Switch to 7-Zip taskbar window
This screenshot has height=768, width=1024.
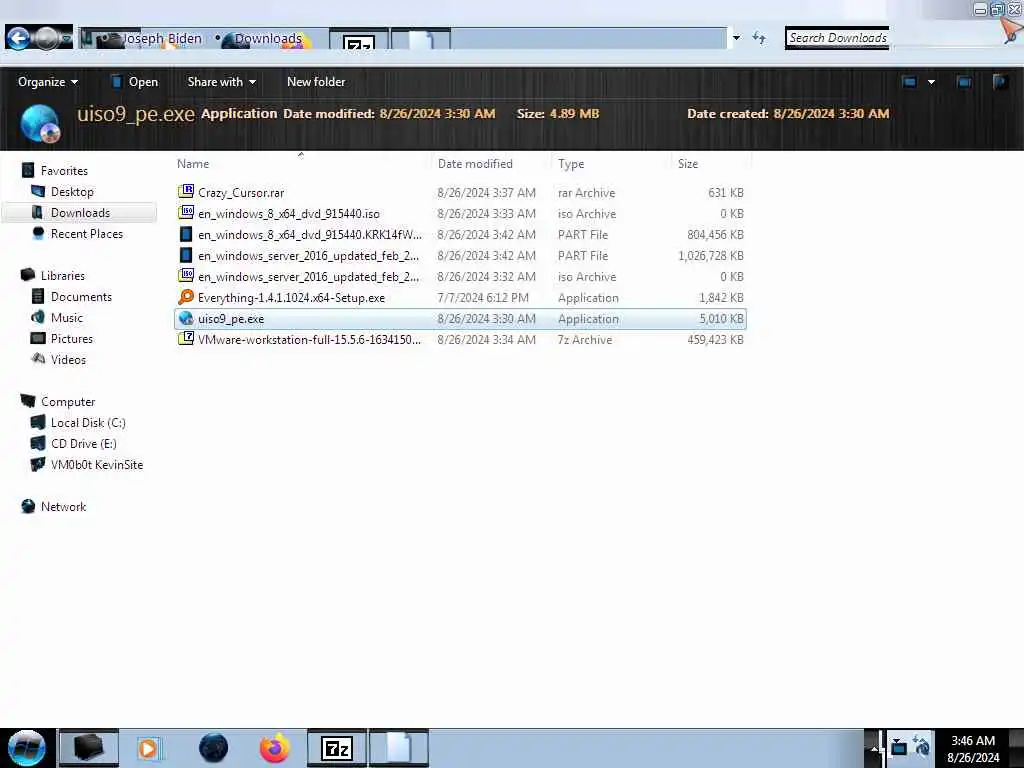pos(337,748)
